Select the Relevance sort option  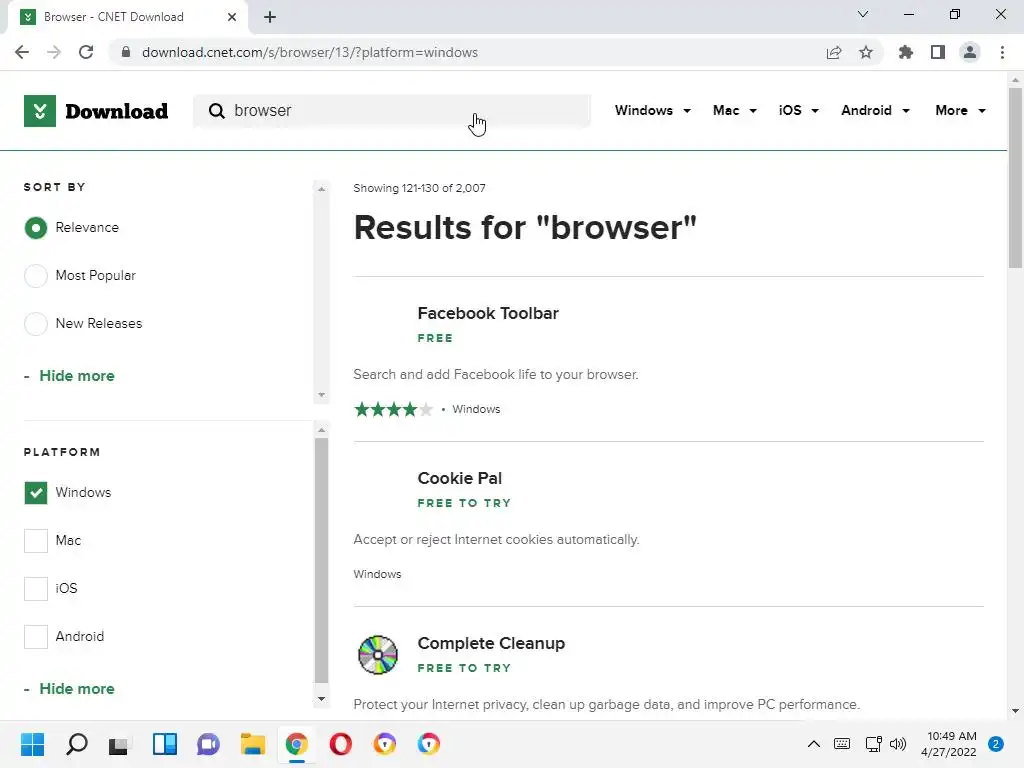36,228
